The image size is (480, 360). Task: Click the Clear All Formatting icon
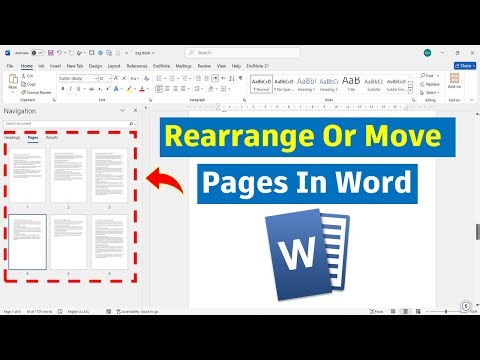click(146, 78)
